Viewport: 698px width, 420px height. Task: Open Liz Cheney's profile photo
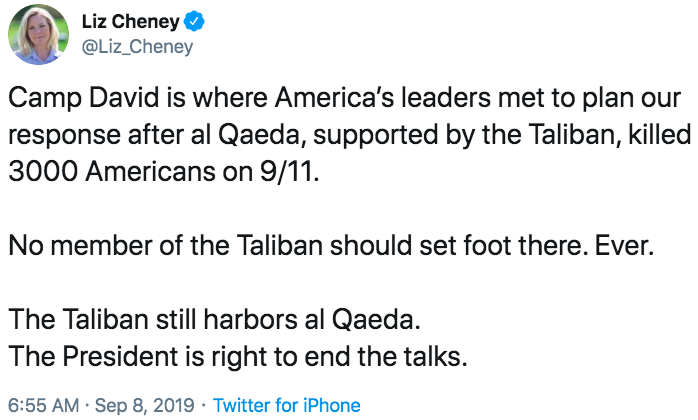[x=38, y=35]
